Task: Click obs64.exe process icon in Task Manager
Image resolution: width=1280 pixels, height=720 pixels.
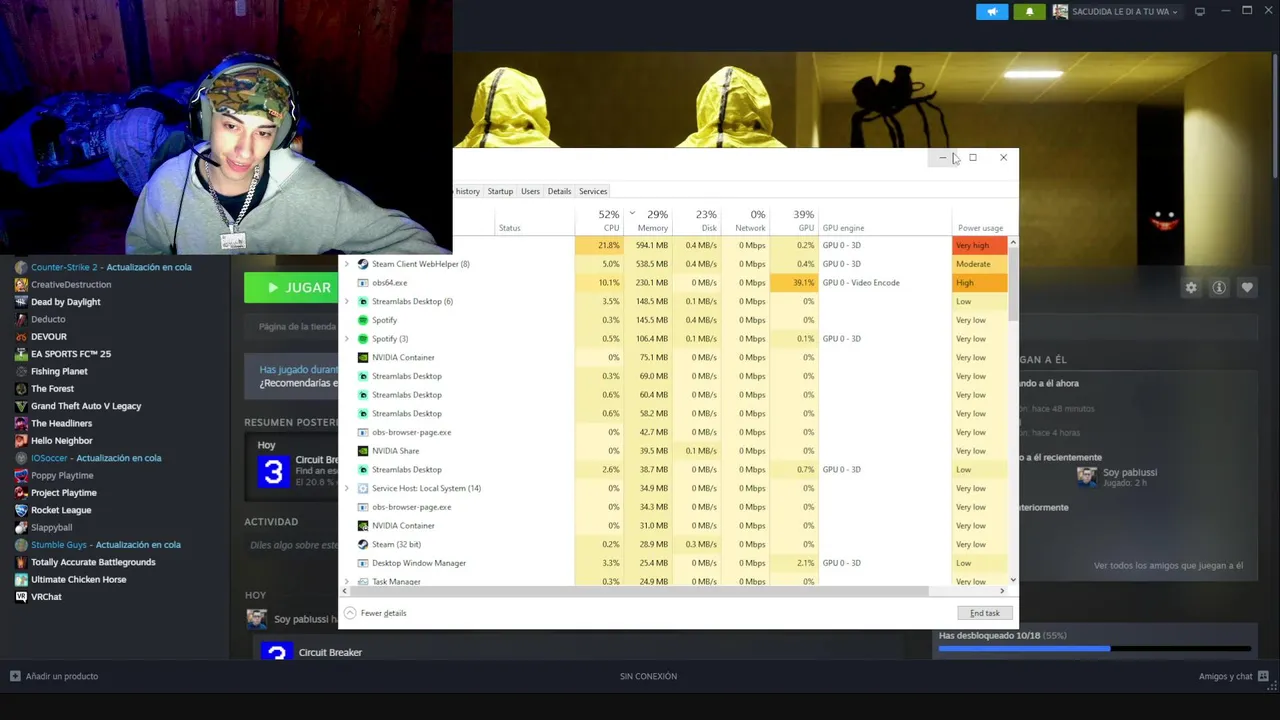Action: click(x=363, y=282)
